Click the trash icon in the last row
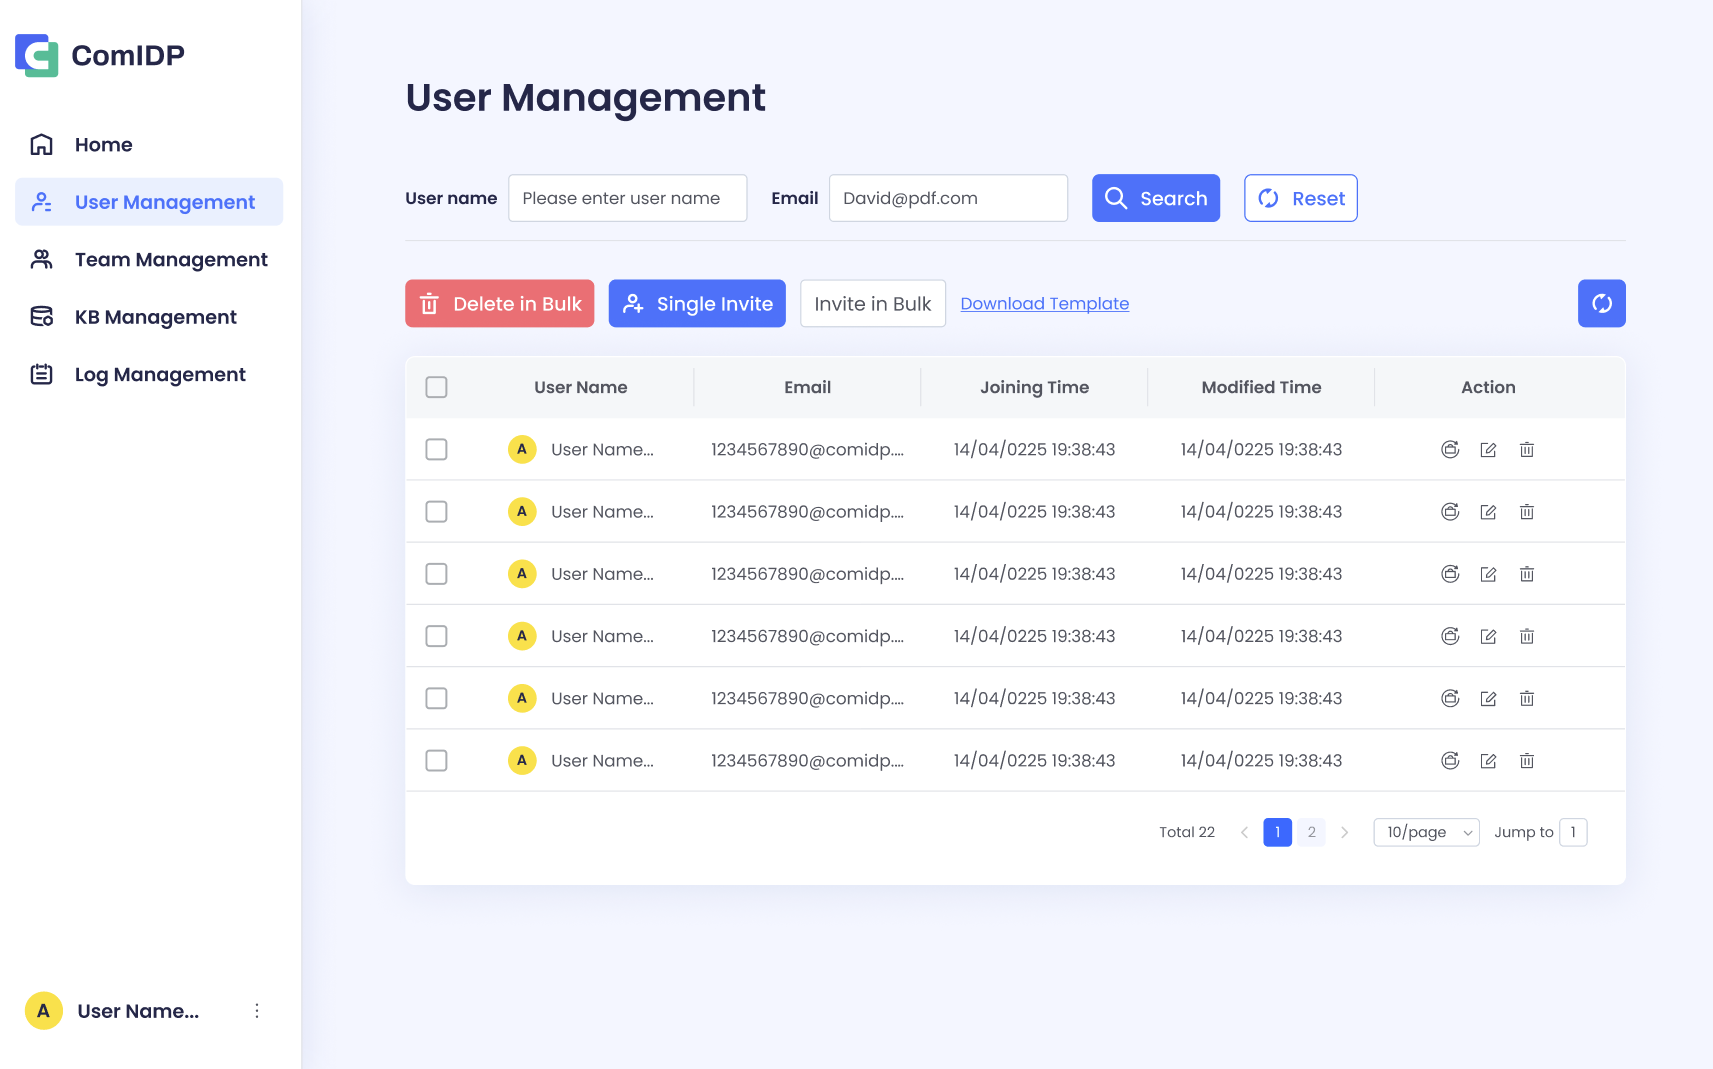Image resolution: width=1713 pixels, height=1069 pixels. pyautogui.click(x=1526, y=761)
